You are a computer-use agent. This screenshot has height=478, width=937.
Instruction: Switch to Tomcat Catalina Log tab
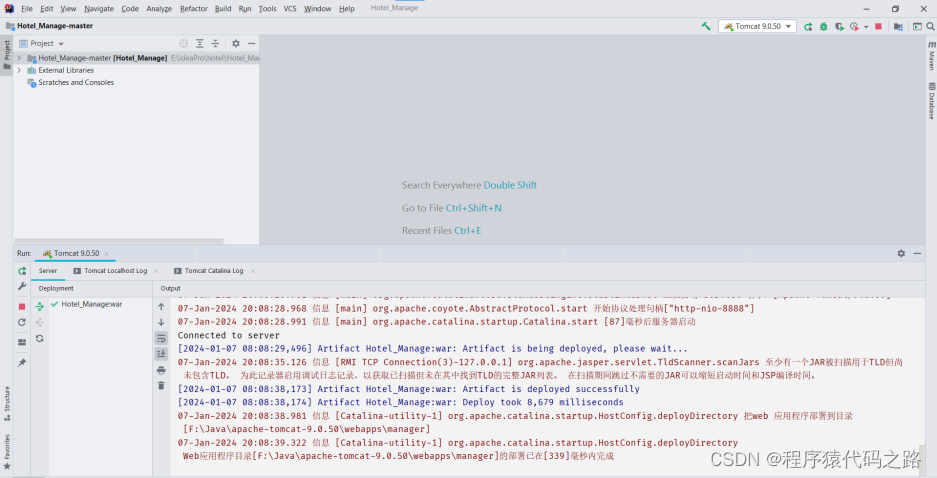point(213,271)
